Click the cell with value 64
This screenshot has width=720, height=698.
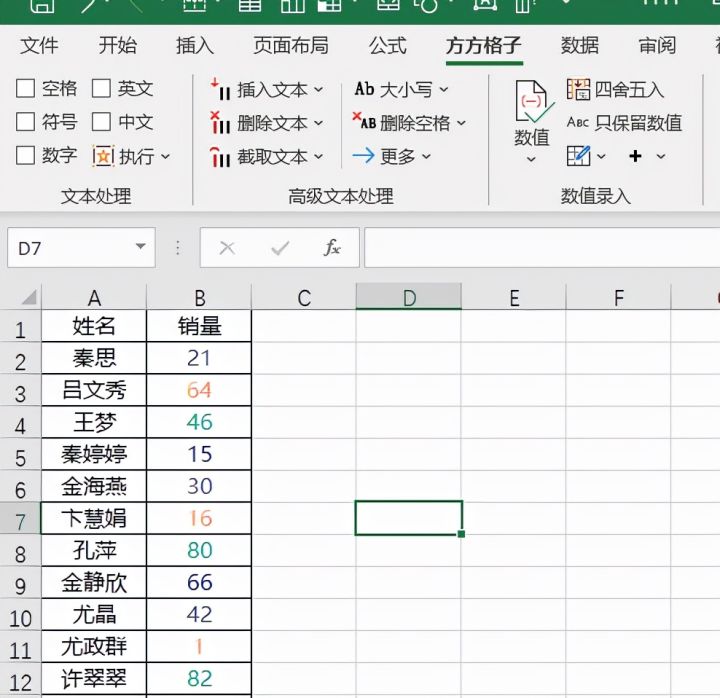[x=199, y=390]
